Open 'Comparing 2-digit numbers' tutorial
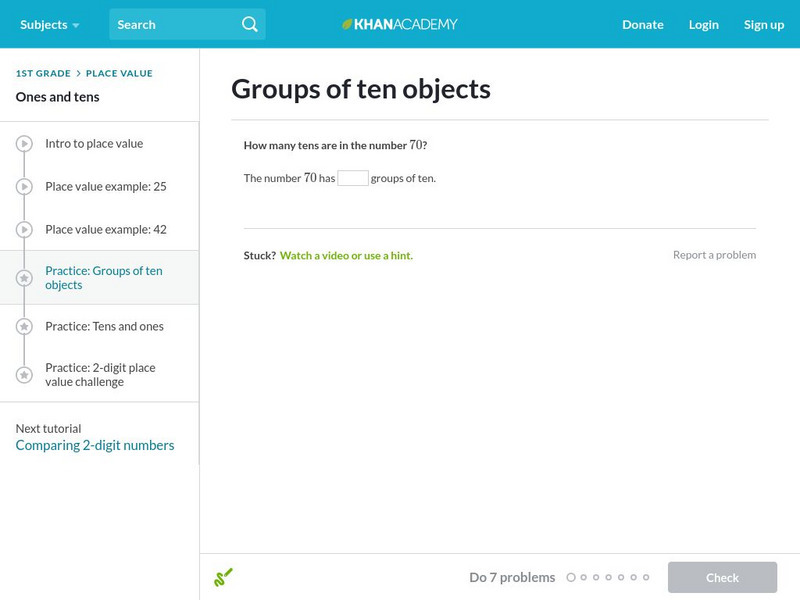800x600 pixels. (94, 445)
